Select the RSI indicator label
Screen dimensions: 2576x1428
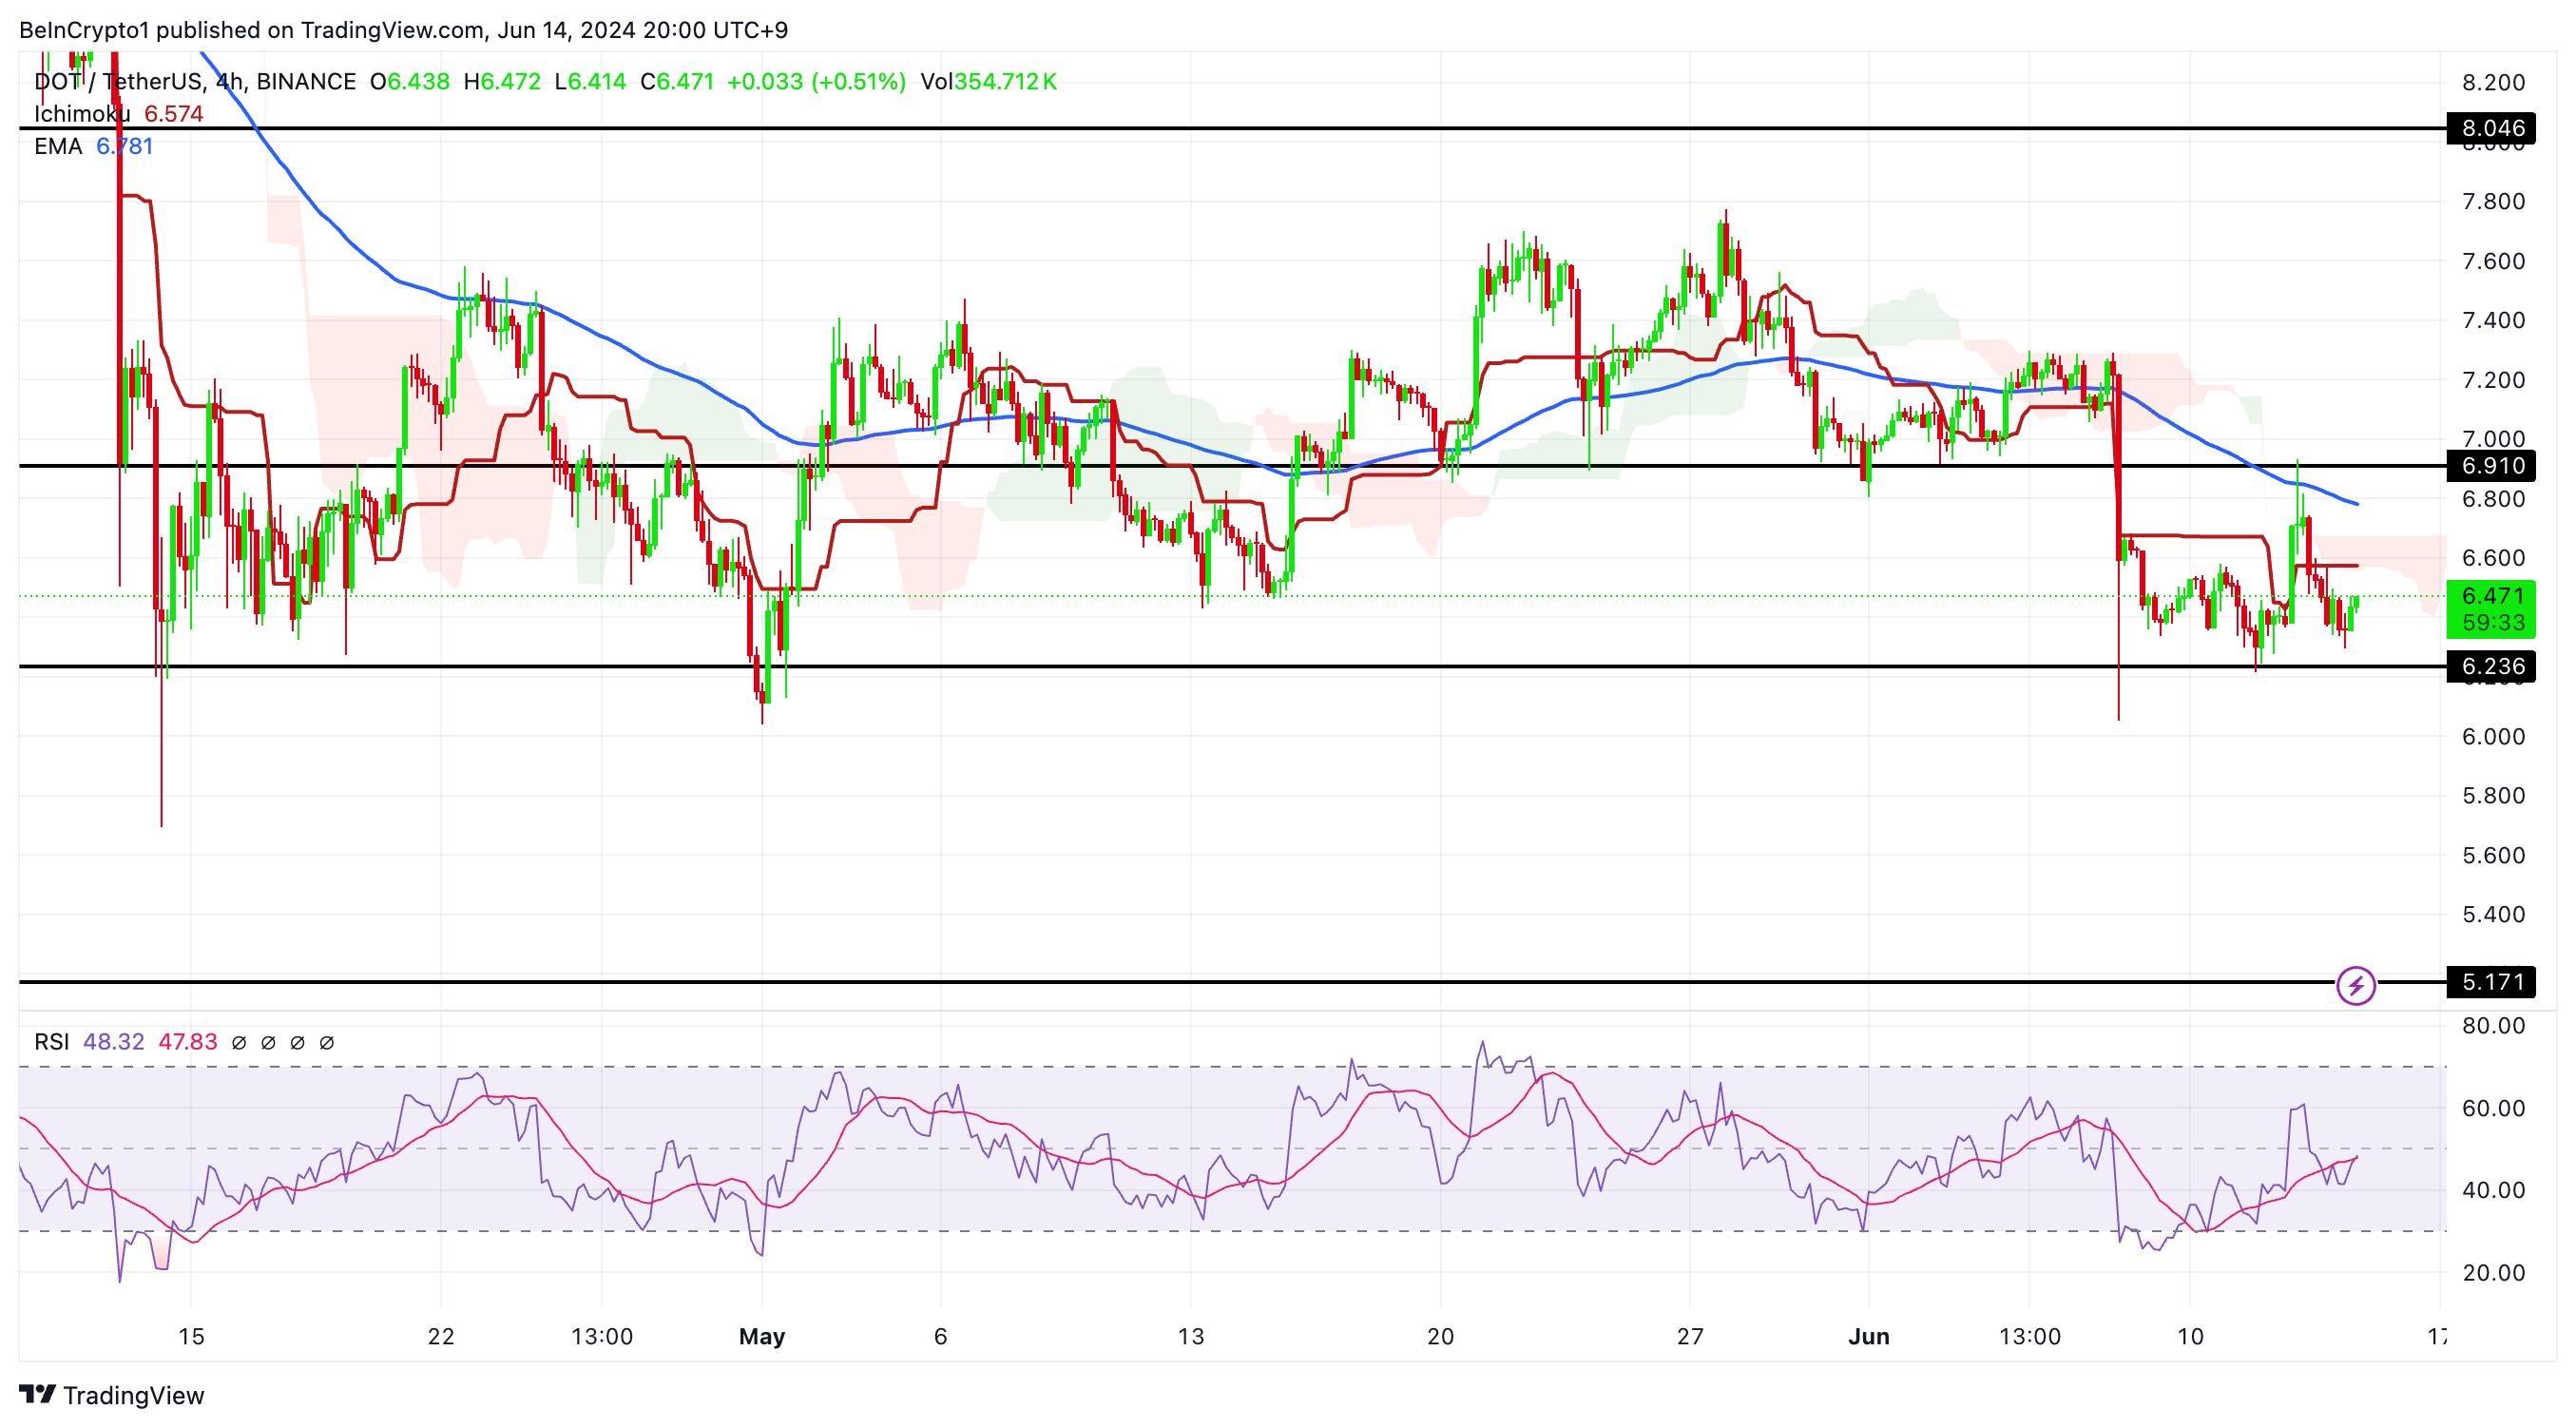(51, 1042)
